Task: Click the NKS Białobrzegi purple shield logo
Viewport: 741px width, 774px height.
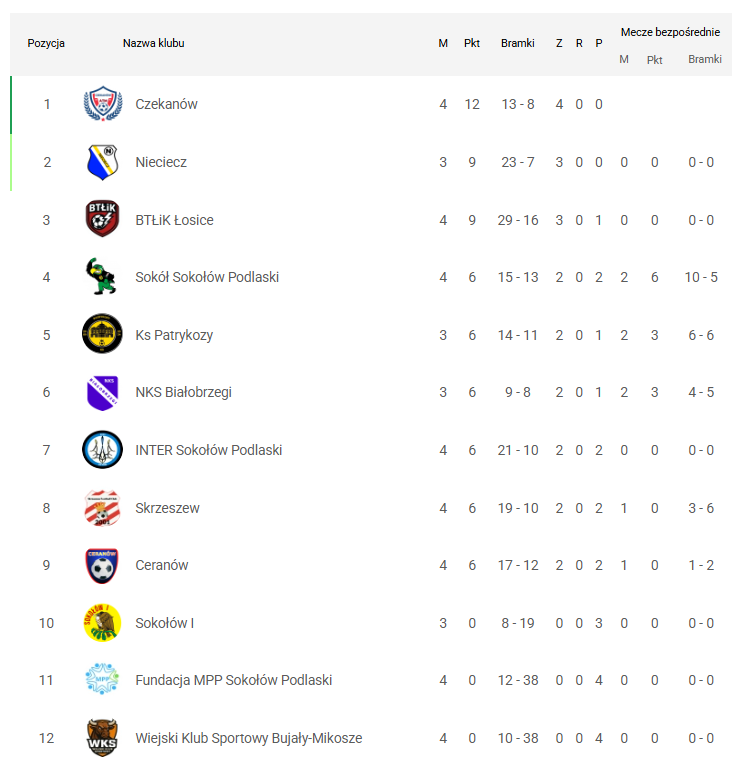Action: tap(102, 392)
